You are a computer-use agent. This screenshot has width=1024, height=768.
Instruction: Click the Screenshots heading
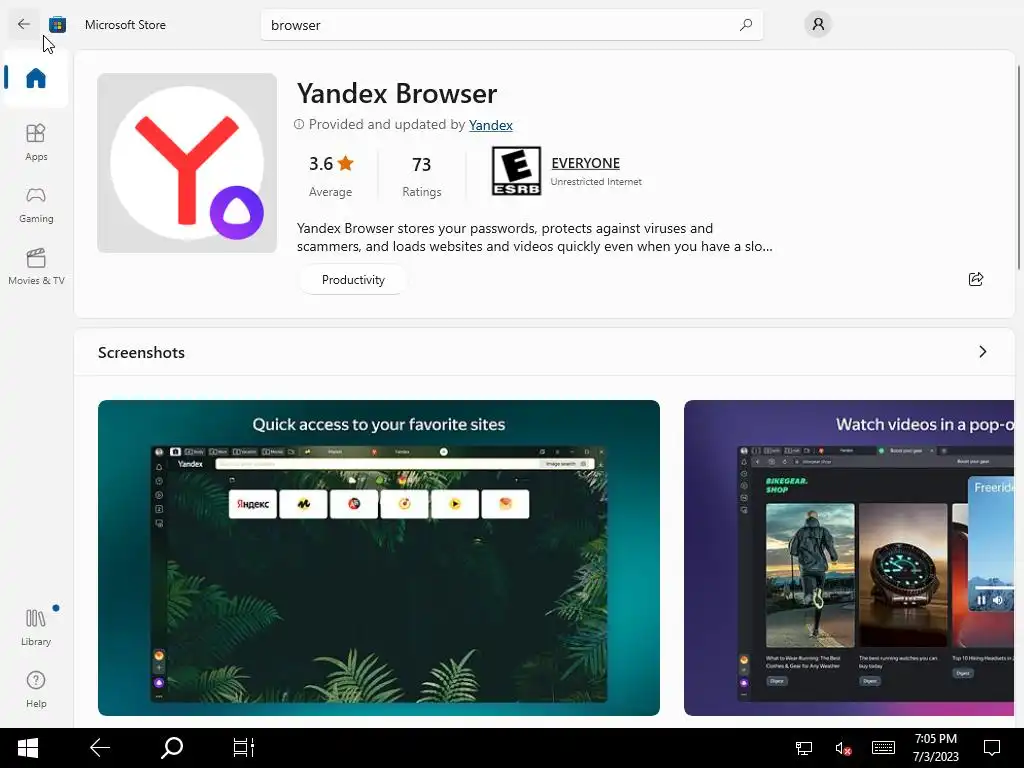(x=141, y=353)
